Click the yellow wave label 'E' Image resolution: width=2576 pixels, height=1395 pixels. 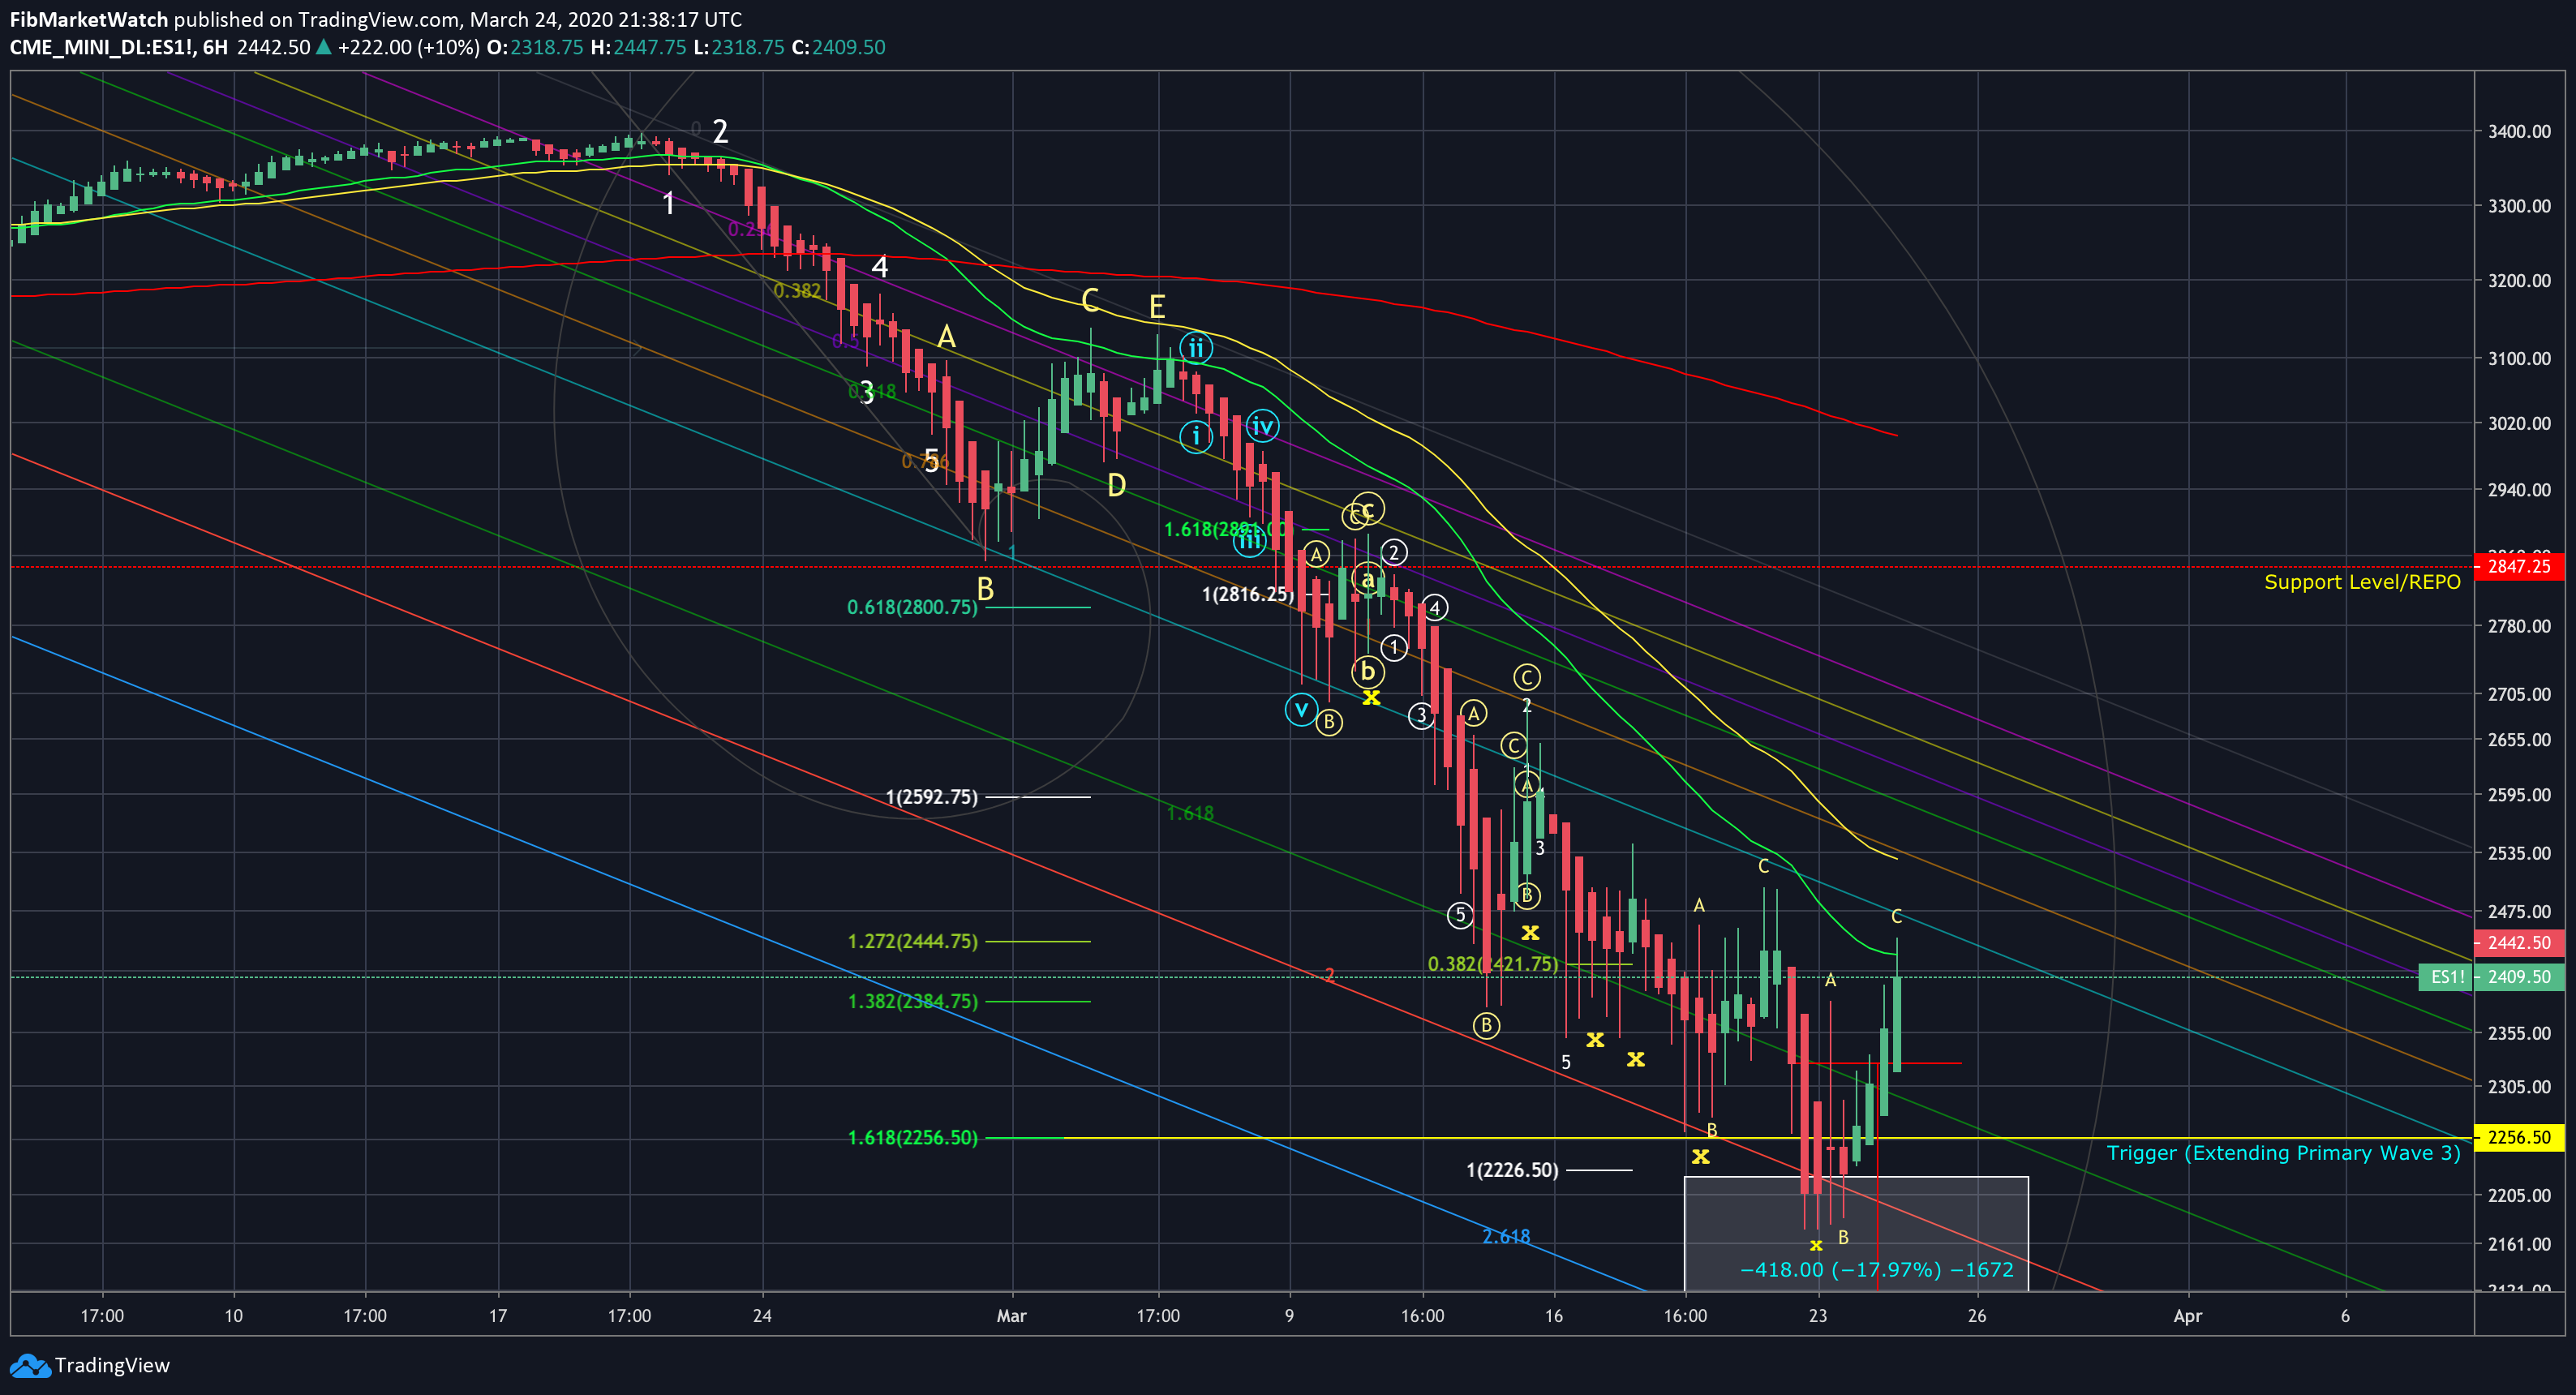click(x=1157, y=307)
